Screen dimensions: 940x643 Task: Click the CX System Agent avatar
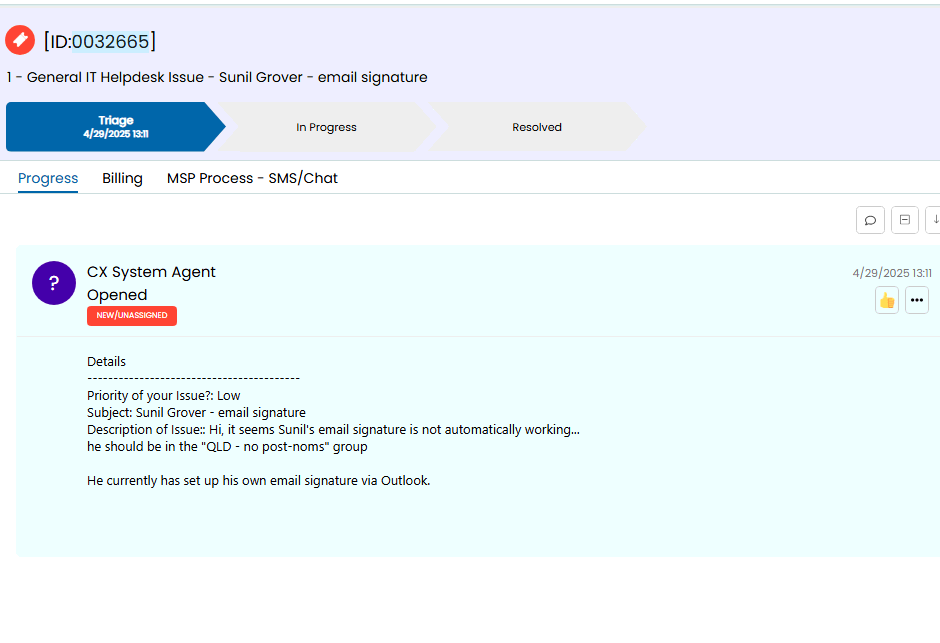point(54,283)
